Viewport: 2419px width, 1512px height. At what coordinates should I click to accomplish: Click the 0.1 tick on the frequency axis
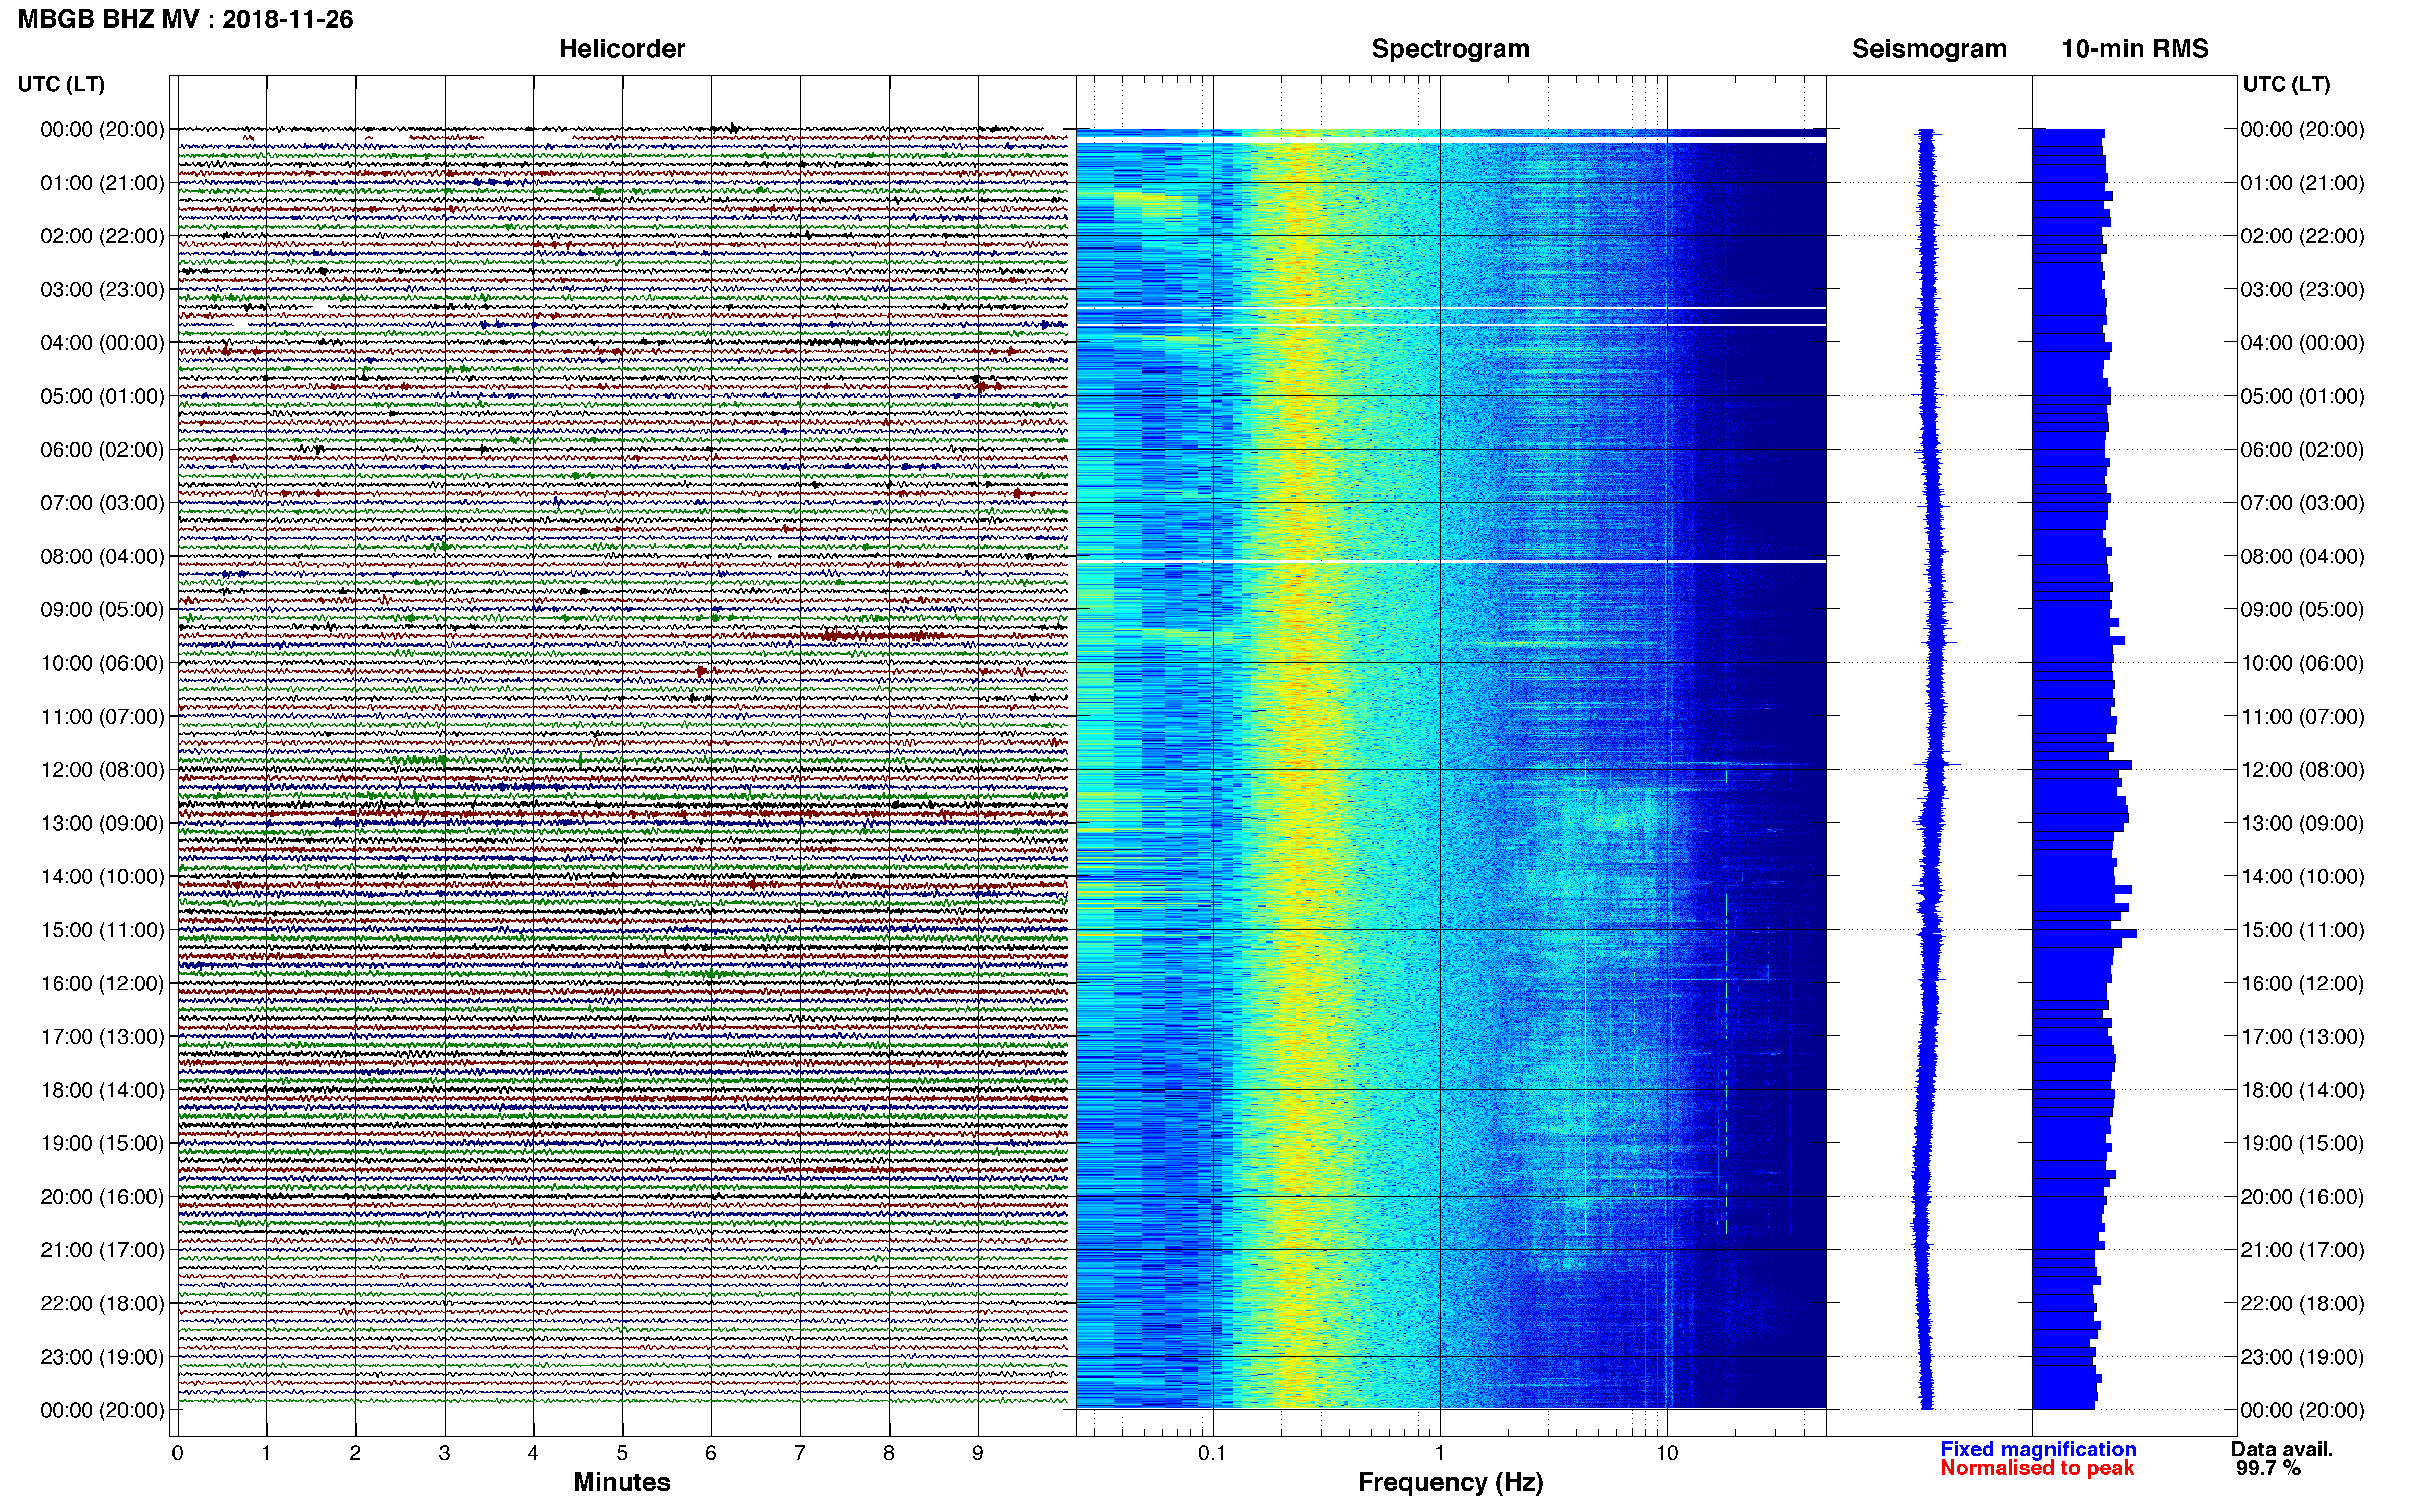point(1212,1454)
